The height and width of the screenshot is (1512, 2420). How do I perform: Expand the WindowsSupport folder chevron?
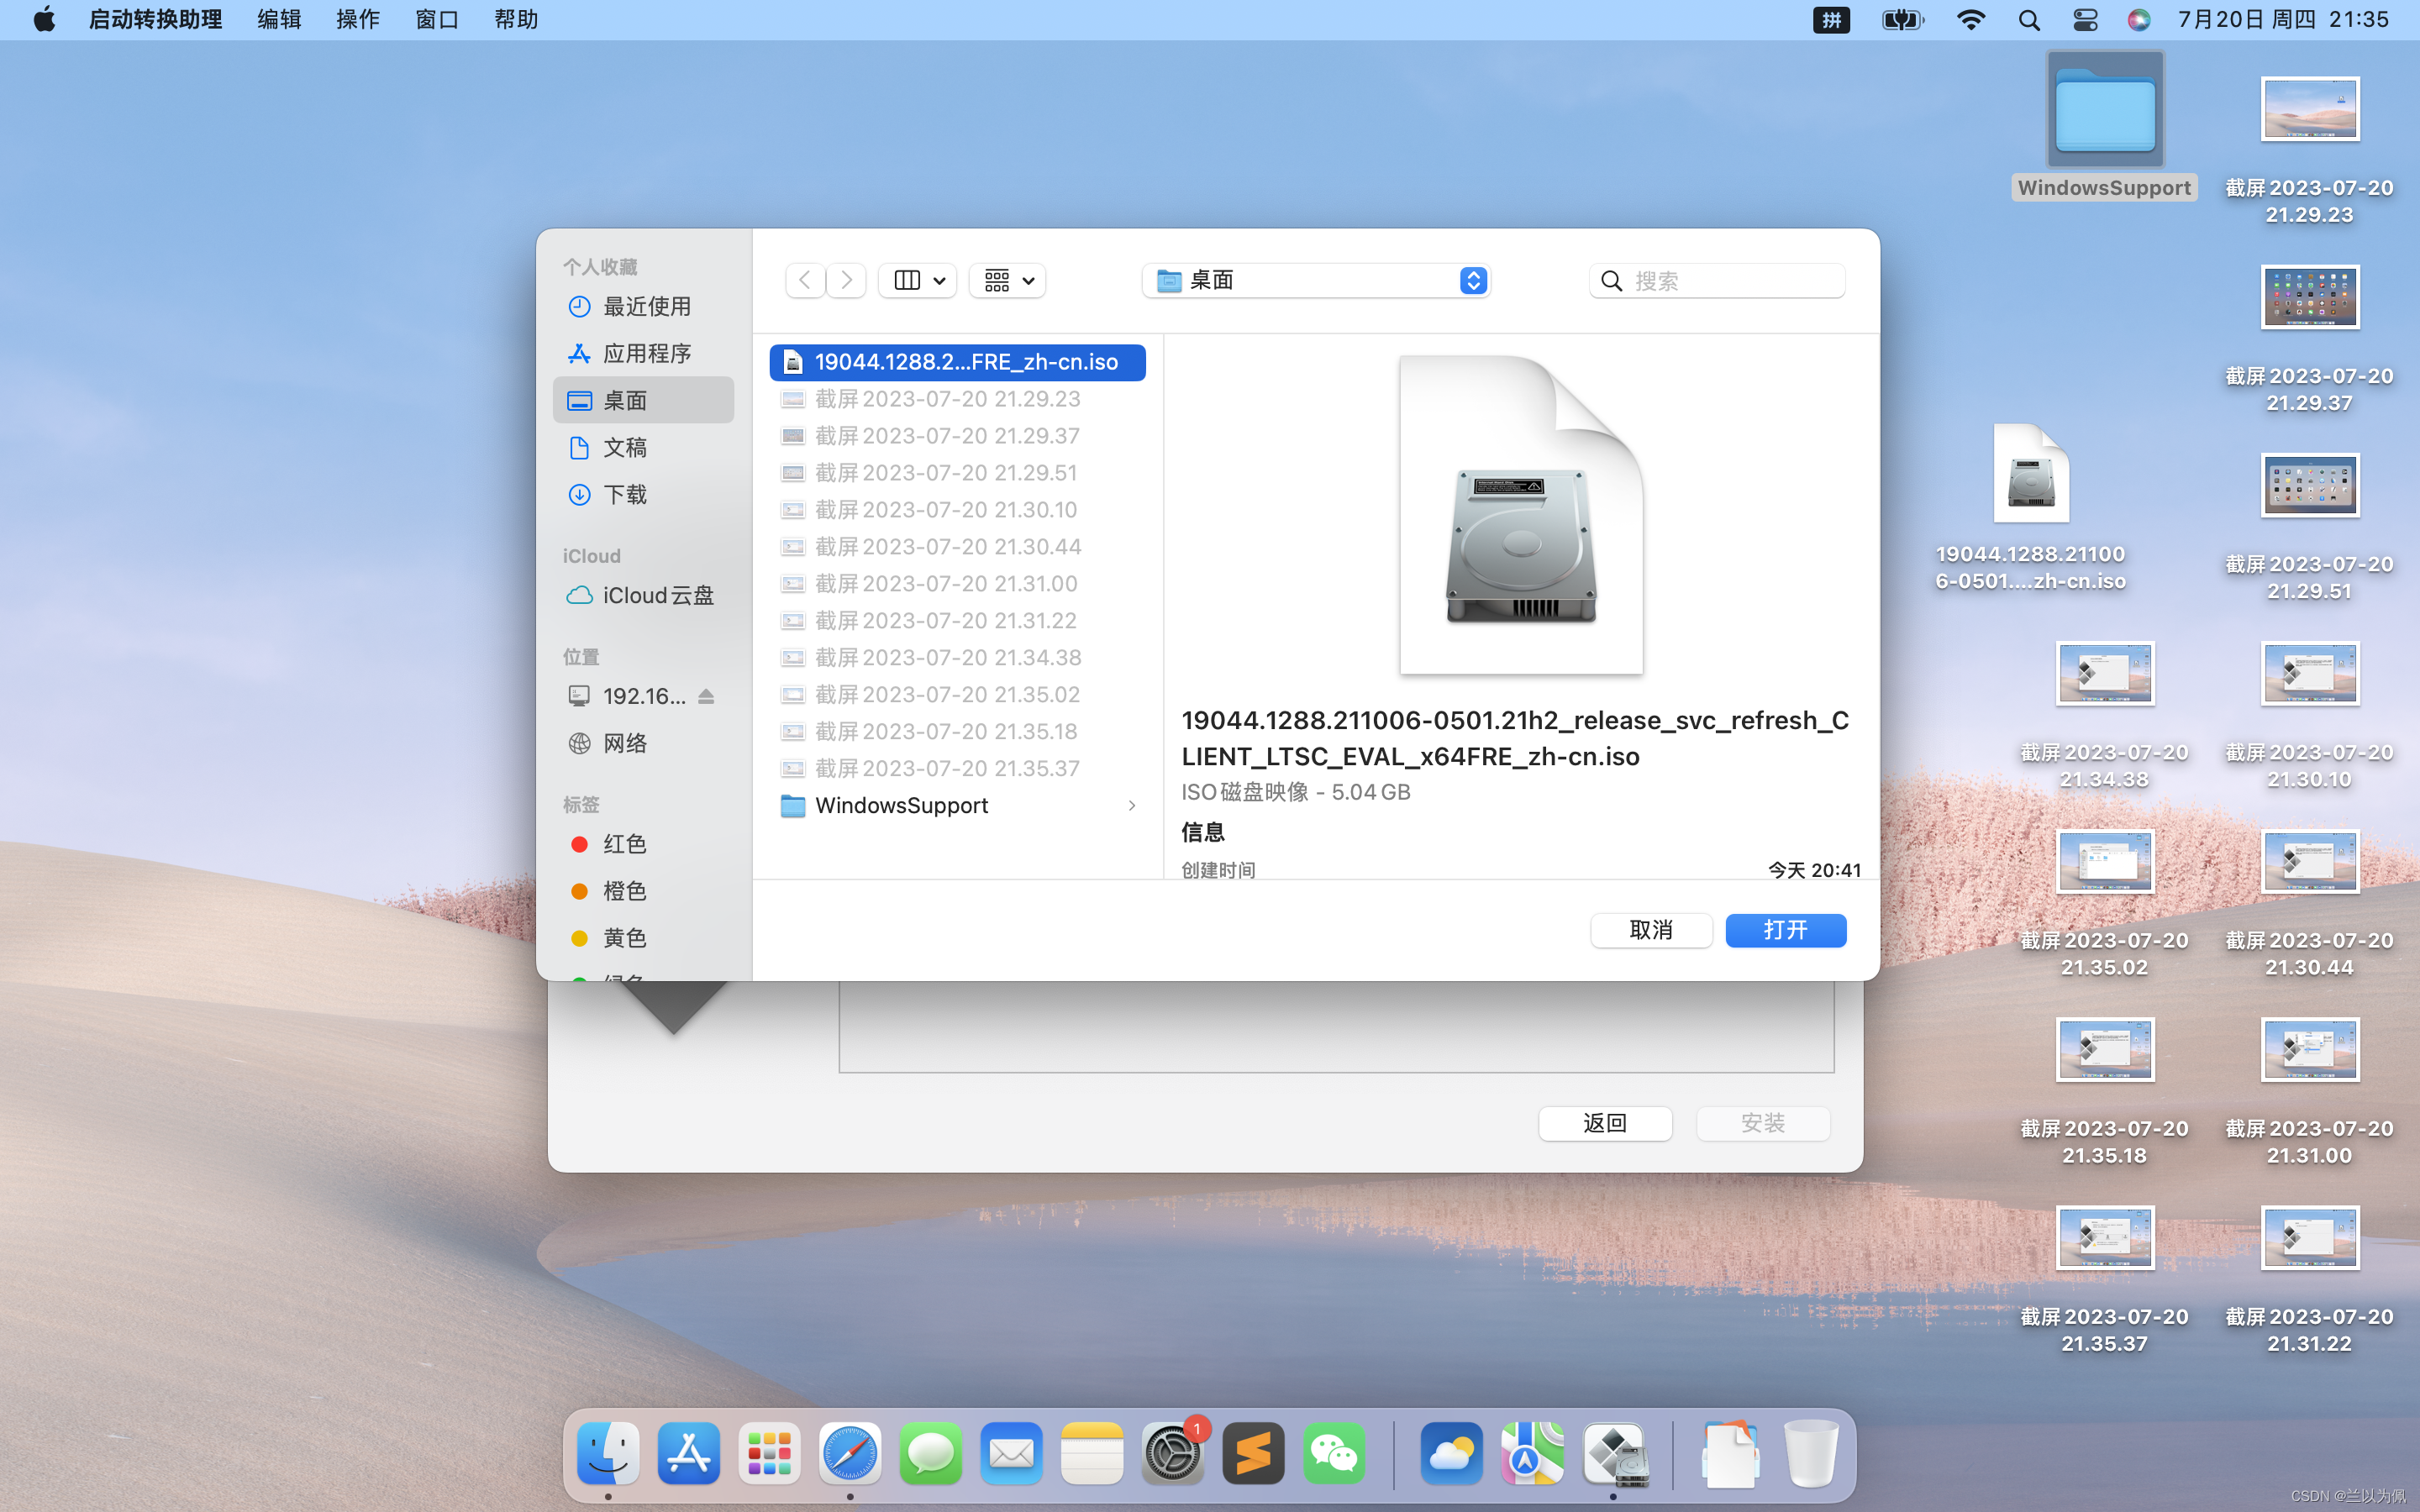pyautogui.click(x=1132, y=806)
